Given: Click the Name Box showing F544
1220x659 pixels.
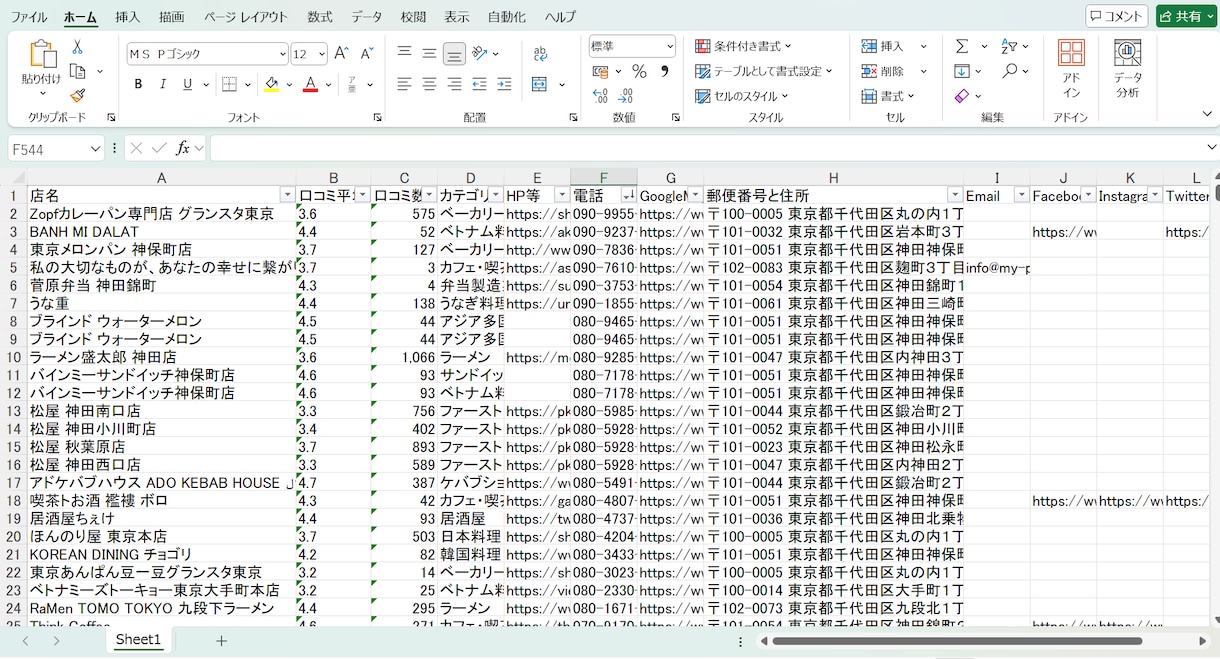Looking at the screenshot, I should (x=48, y=148).
